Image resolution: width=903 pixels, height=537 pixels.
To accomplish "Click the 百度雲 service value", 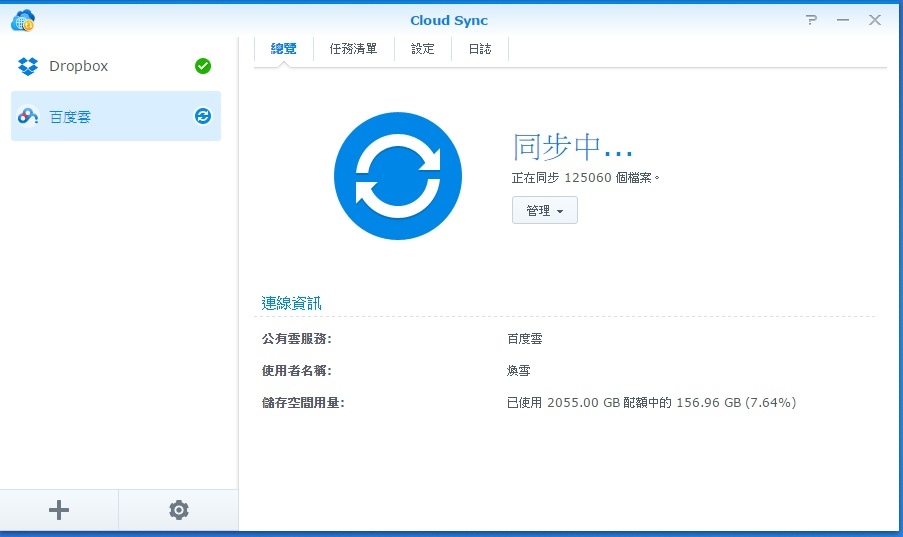I will click(x=525, y=339).
